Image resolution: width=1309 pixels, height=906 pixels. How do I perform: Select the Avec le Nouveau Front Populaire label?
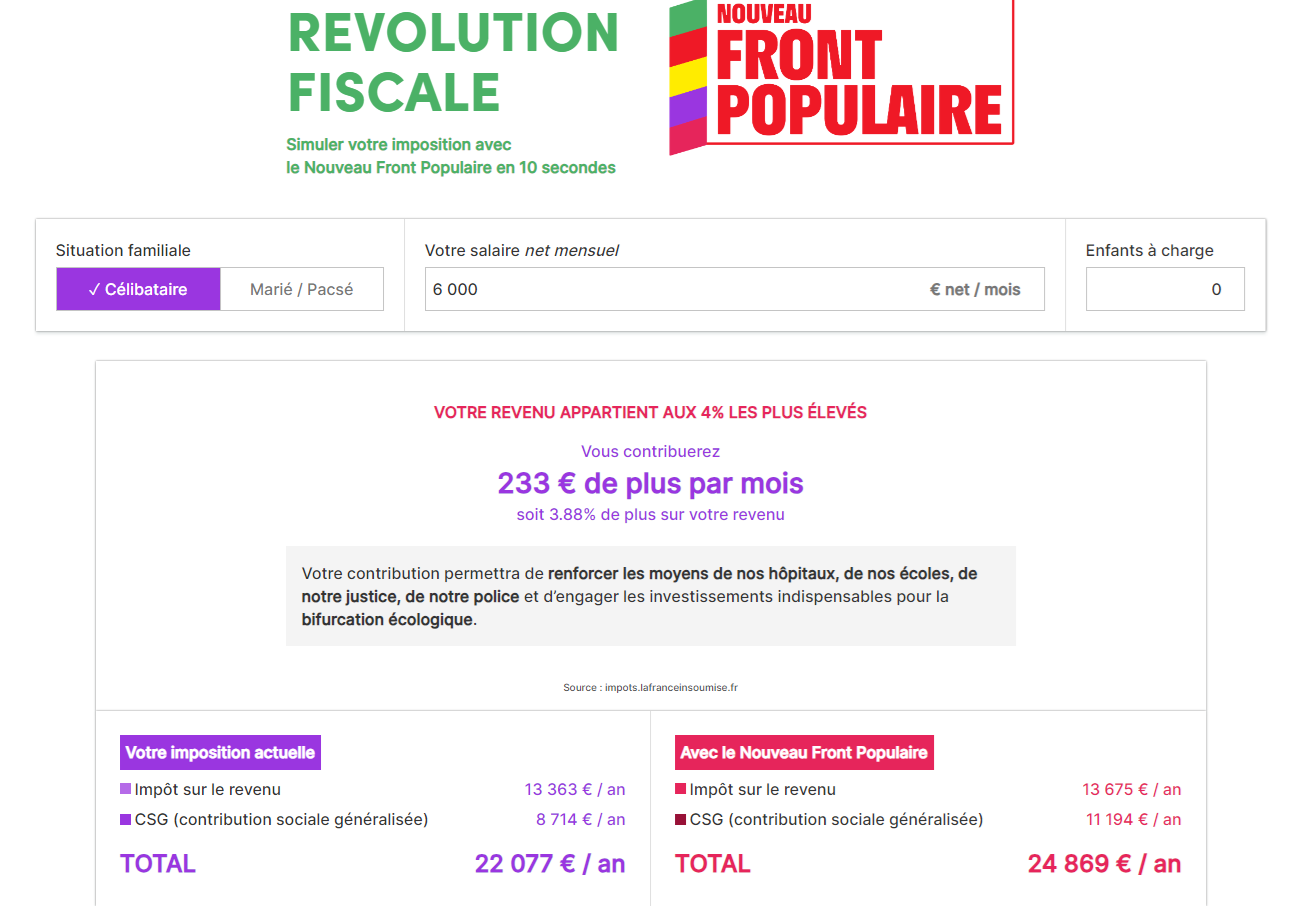804,753
